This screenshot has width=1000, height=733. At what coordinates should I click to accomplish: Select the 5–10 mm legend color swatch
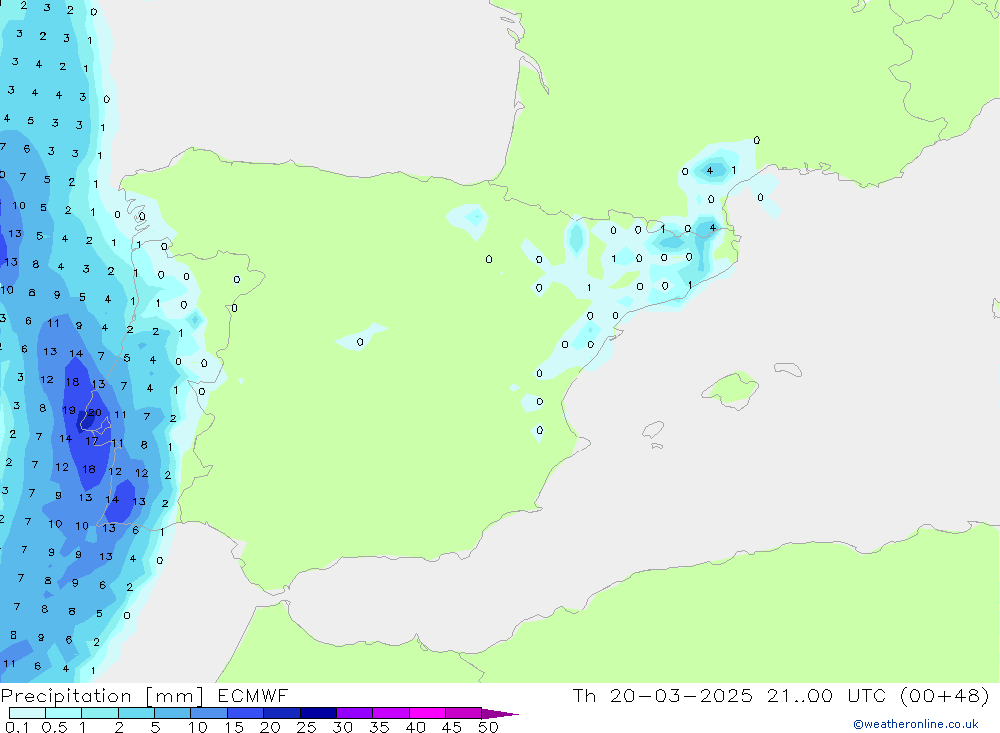(173, 713)
